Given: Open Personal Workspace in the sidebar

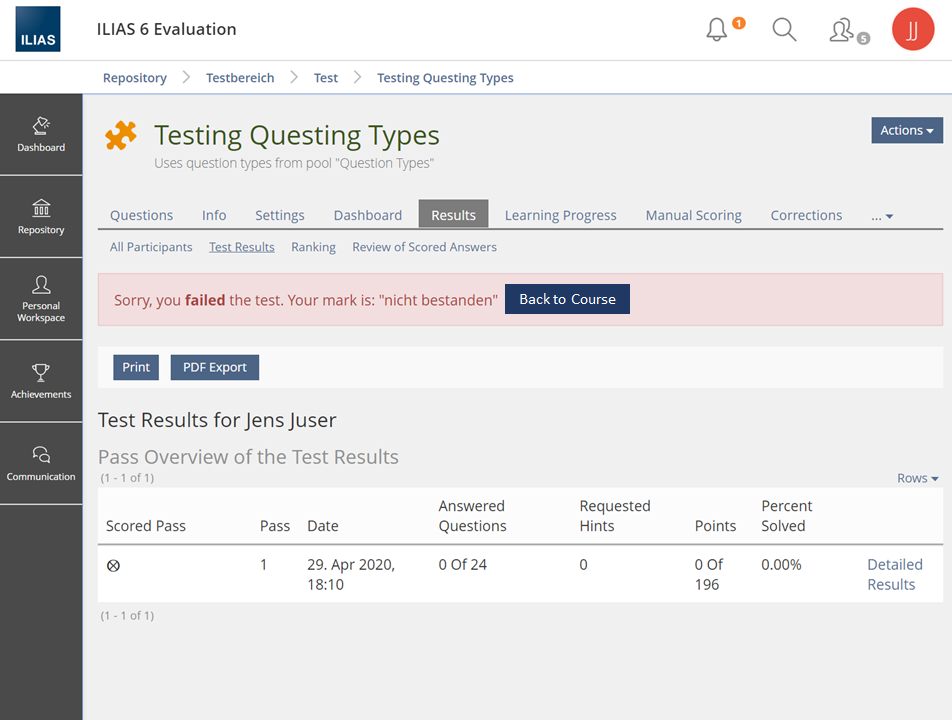Looking at the screenshot, I should [x=41, y=299].
